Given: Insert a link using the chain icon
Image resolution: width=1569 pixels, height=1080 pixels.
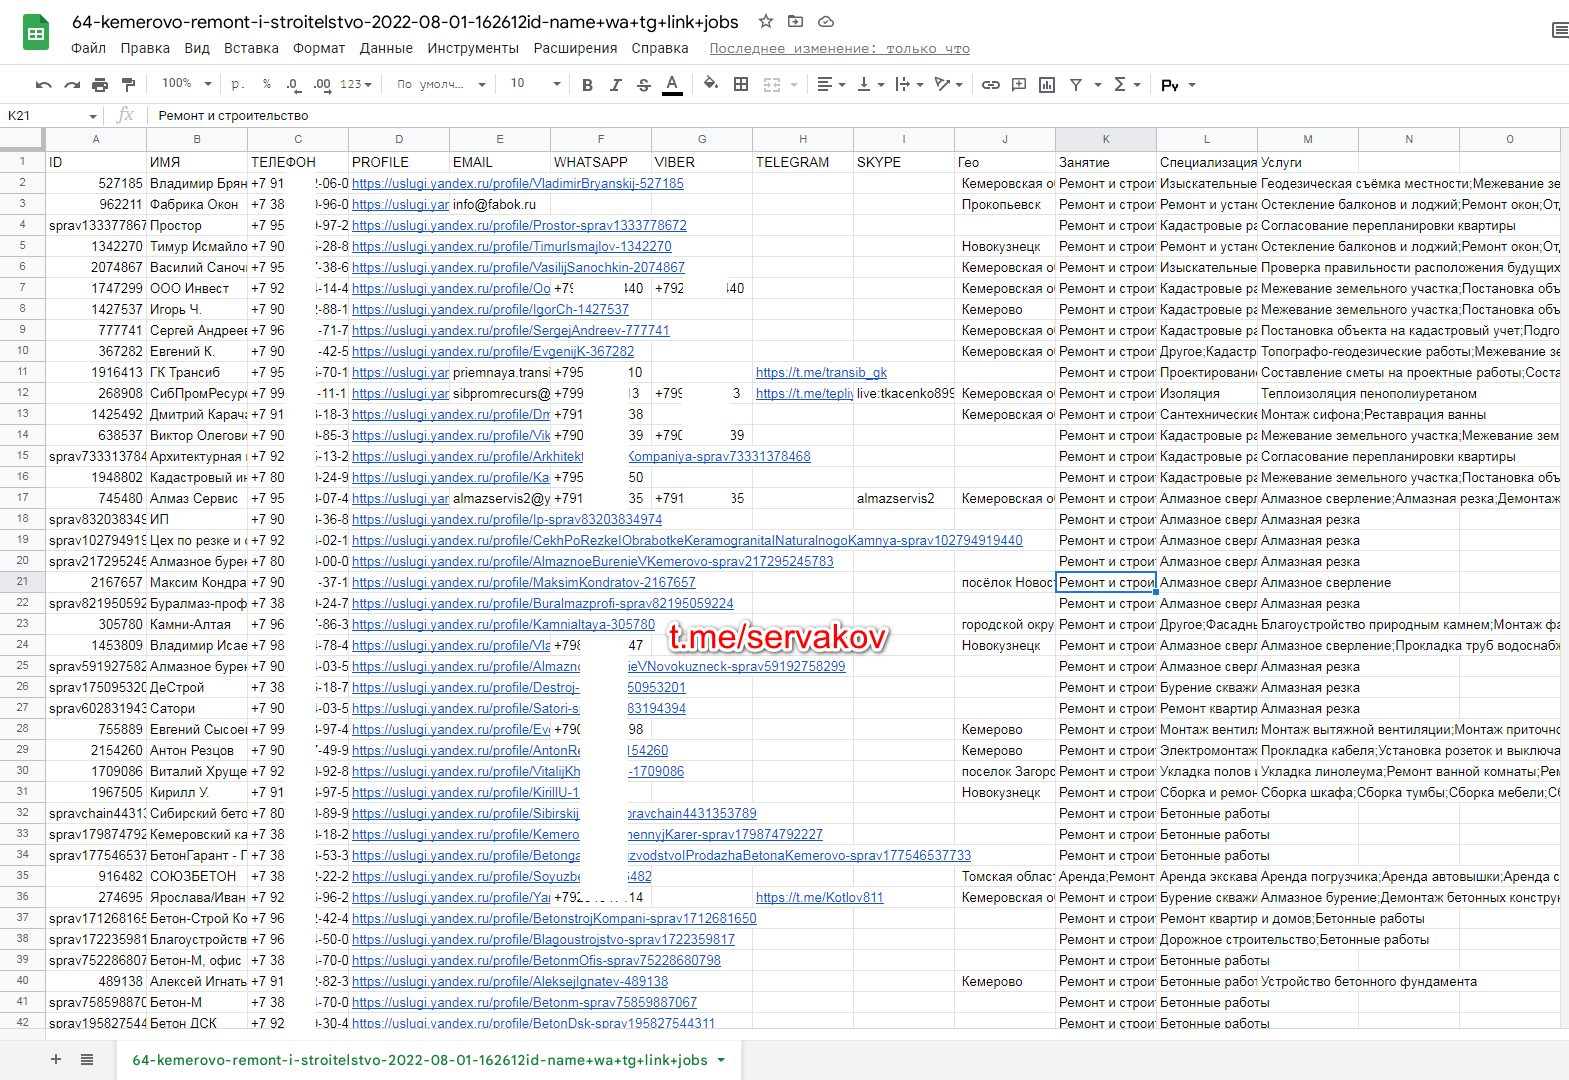Looking at the screenshot, I should (x=990, y=85).
